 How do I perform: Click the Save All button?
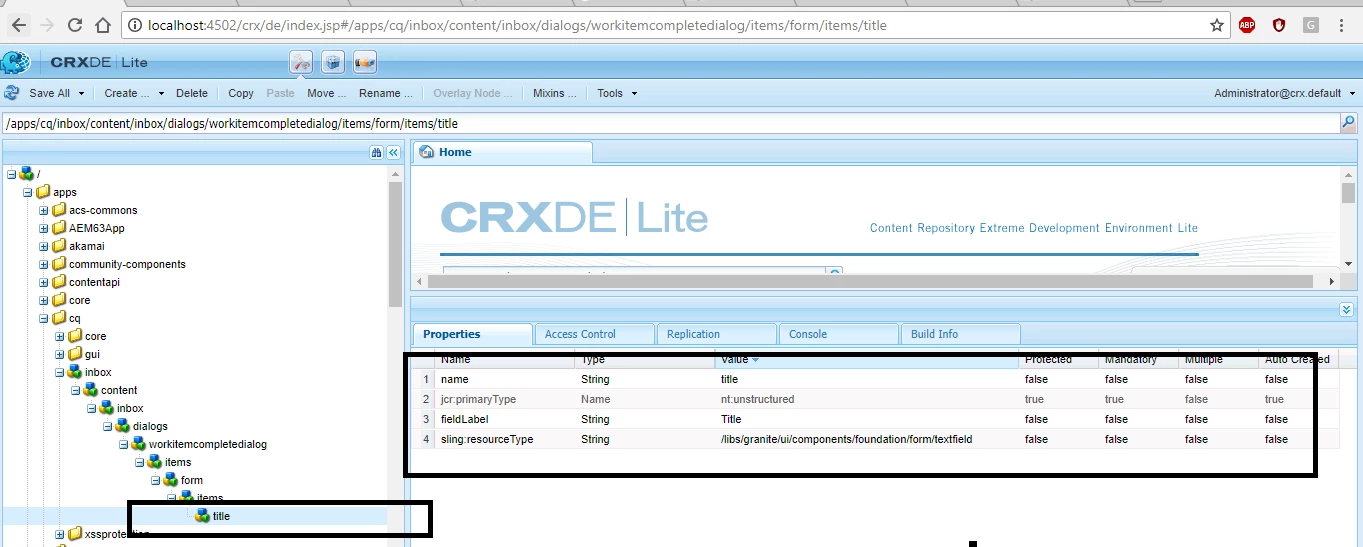49,93
